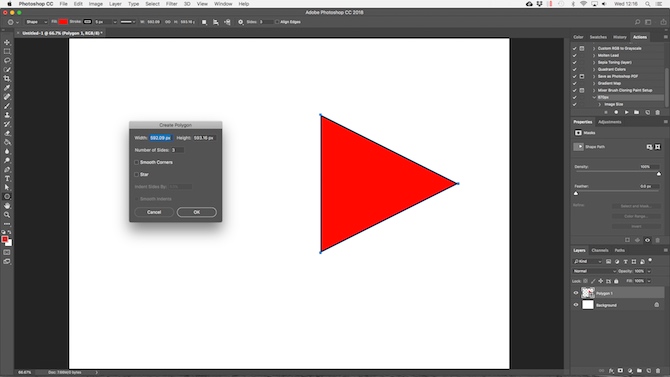The width and height of the screenshot is (670, 377).
Task: Cancel the Create Polygon dialog
Action: pyautogui.click(x=154, y=212)
